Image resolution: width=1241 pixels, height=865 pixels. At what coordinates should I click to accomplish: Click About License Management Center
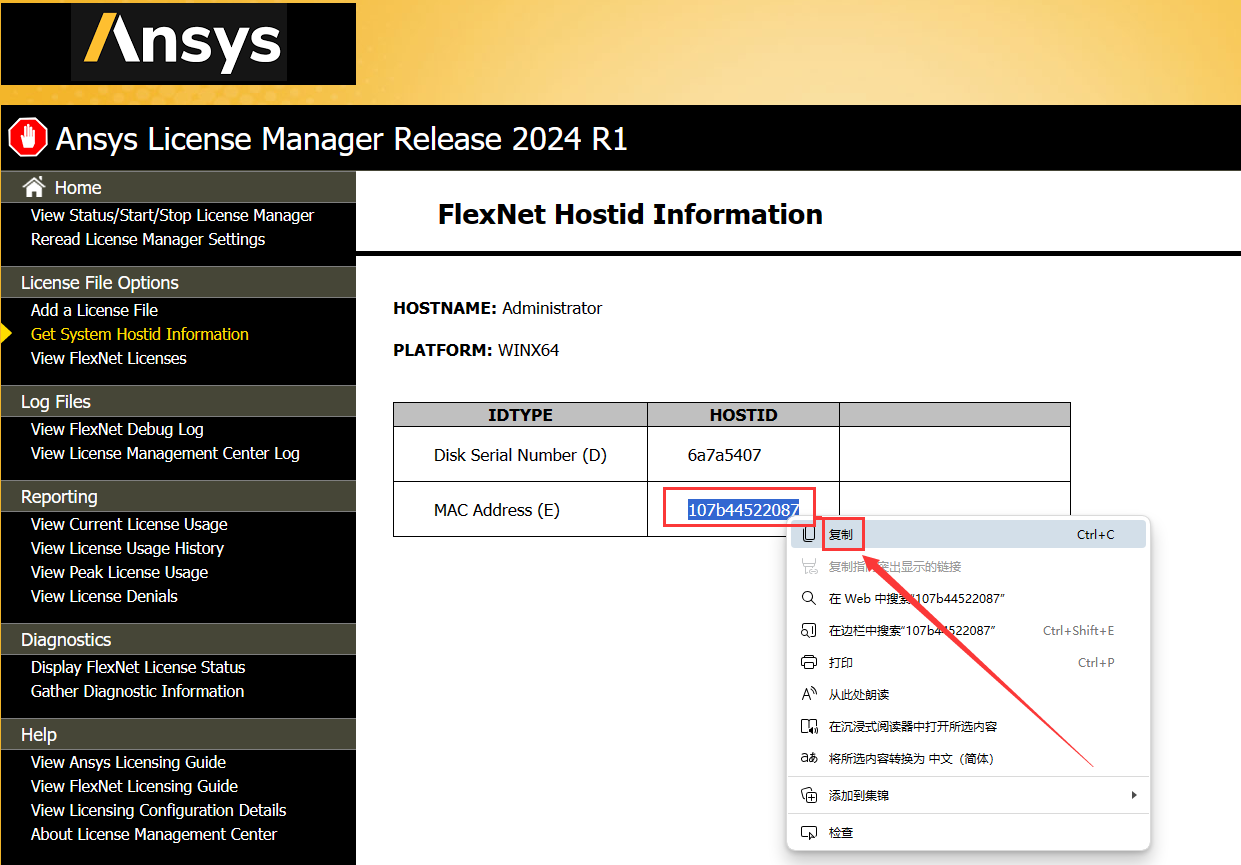click(153, 834)
